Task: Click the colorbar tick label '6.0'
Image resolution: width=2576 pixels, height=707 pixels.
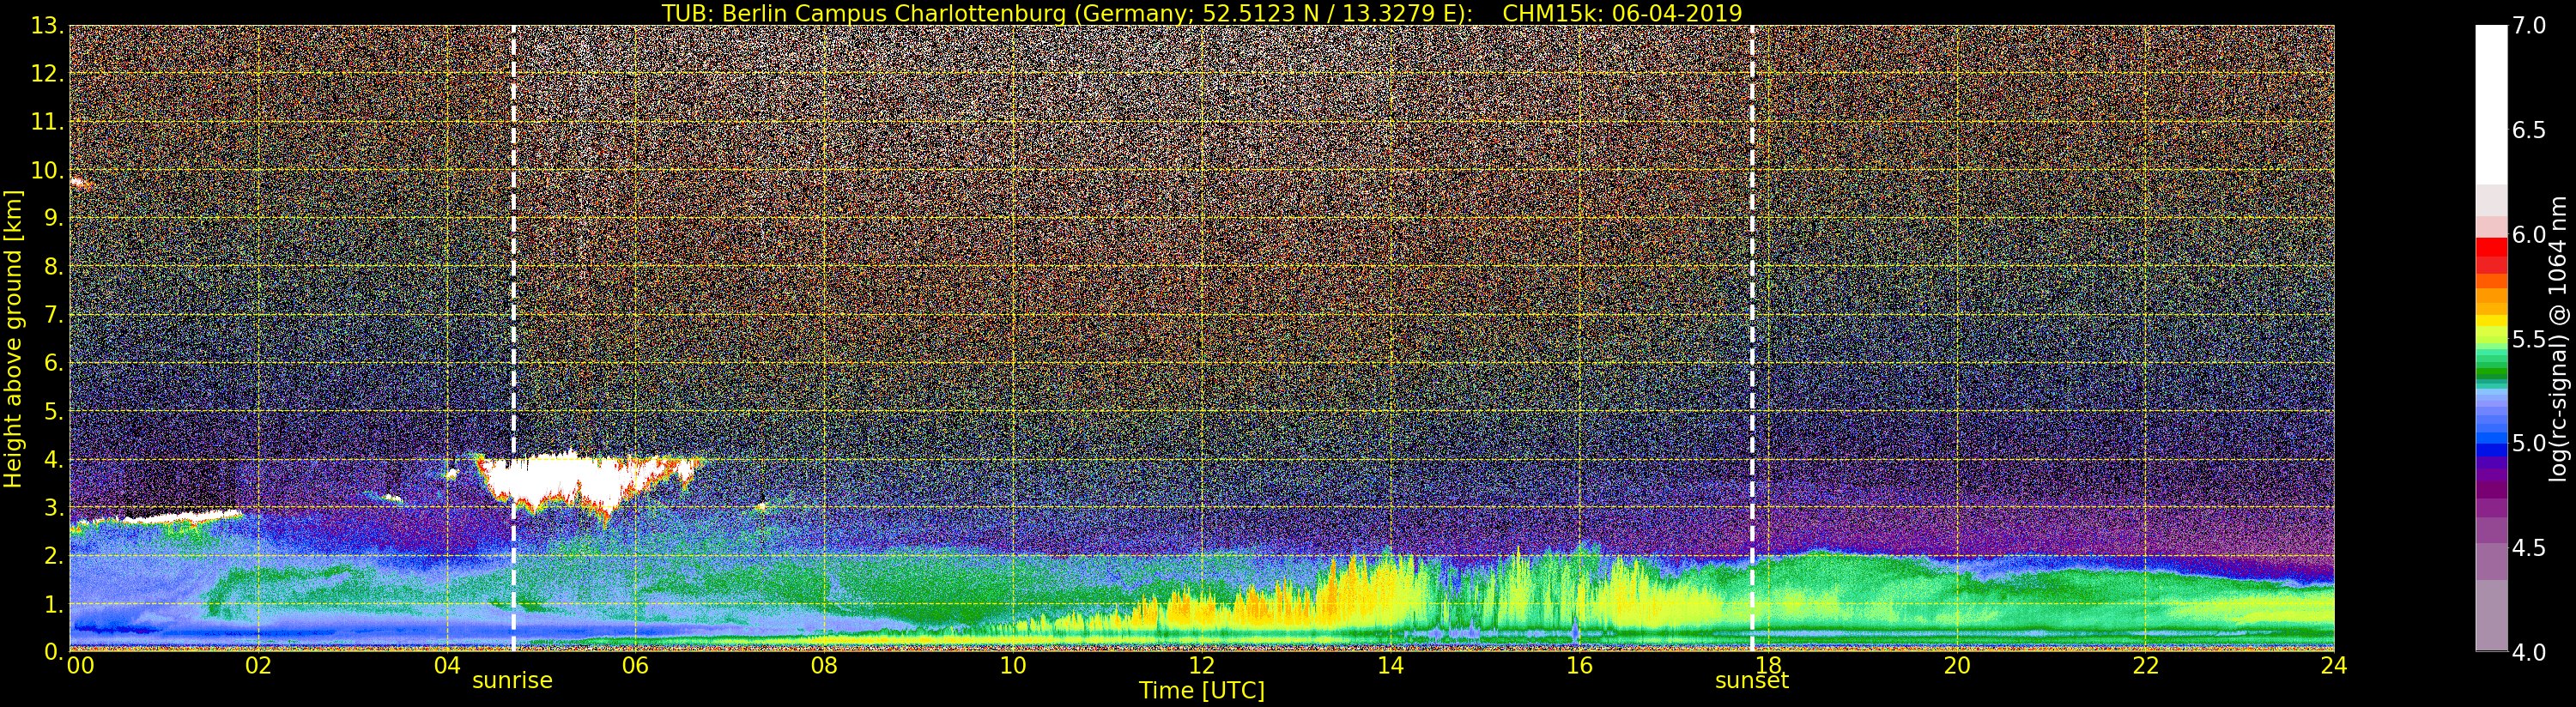Action: [x=2529, y=234]
